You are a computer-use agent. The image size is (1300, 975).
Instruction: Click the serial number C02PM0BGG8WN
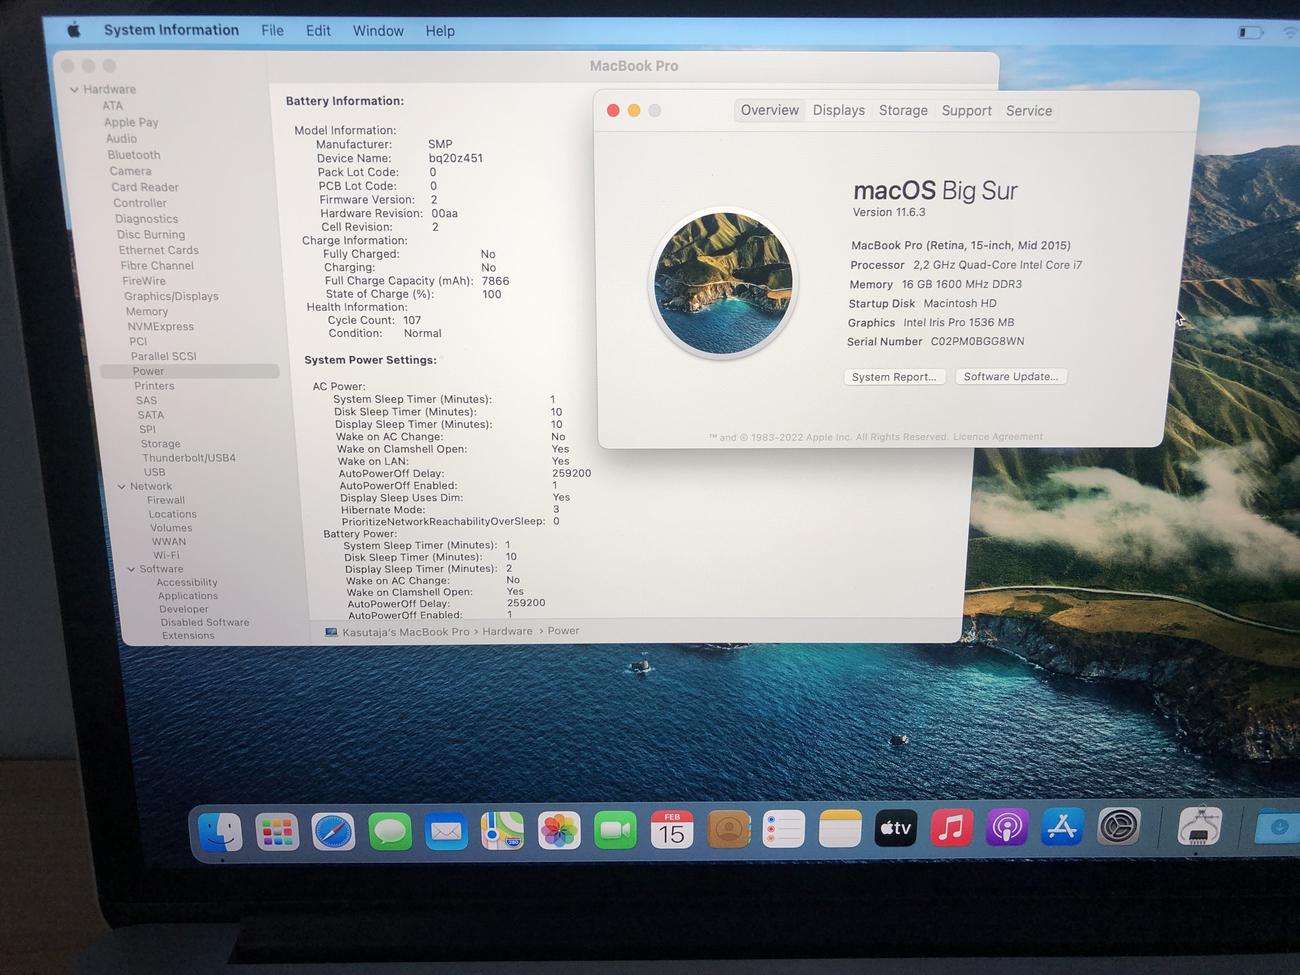coord(977,342)
